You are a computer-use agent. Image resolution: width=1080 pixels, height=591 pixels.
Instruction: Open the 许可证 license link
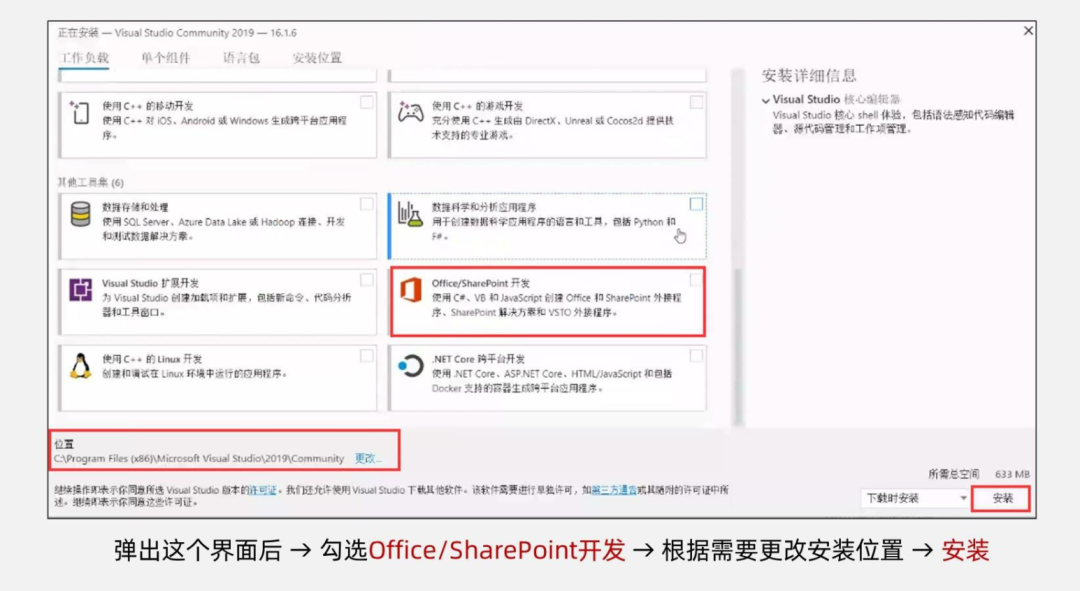coord(262,490)
